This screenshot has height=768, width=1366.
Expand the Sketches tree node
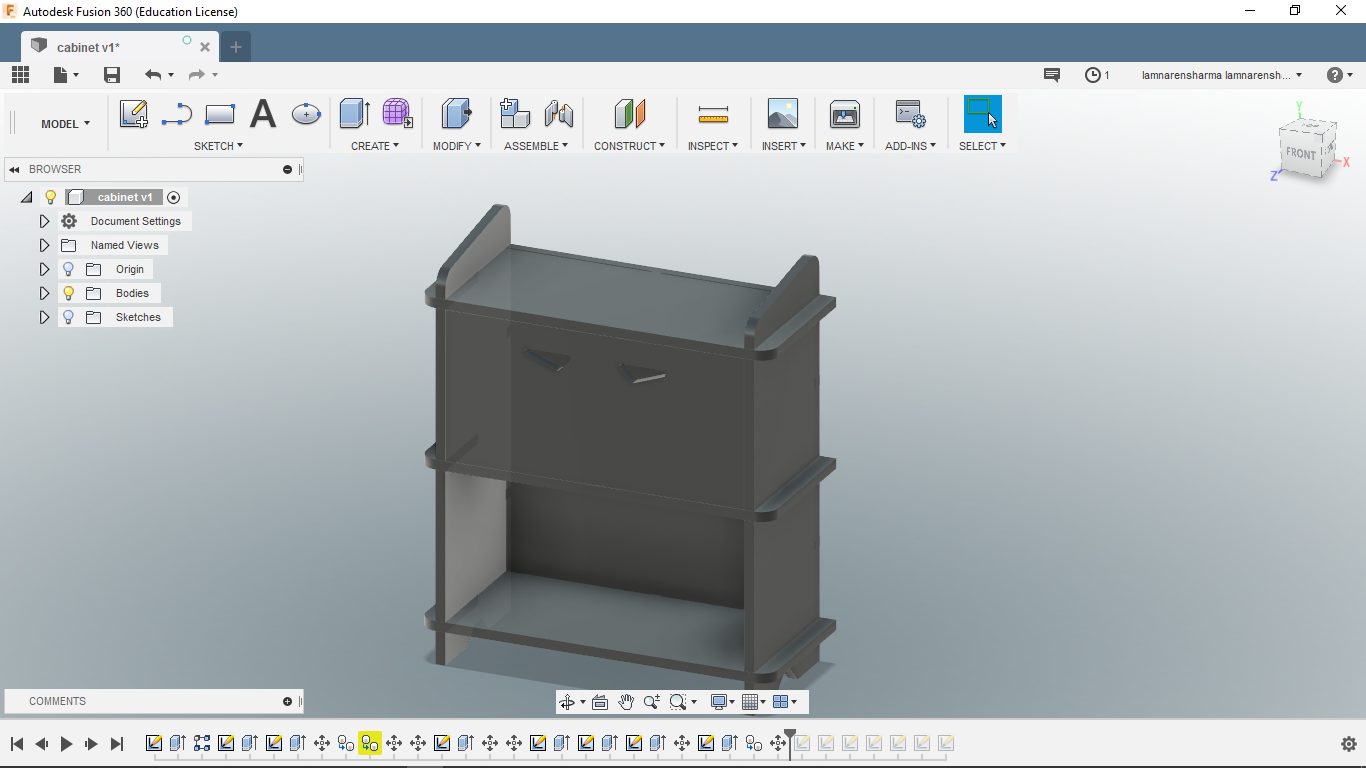pos(44,318)
